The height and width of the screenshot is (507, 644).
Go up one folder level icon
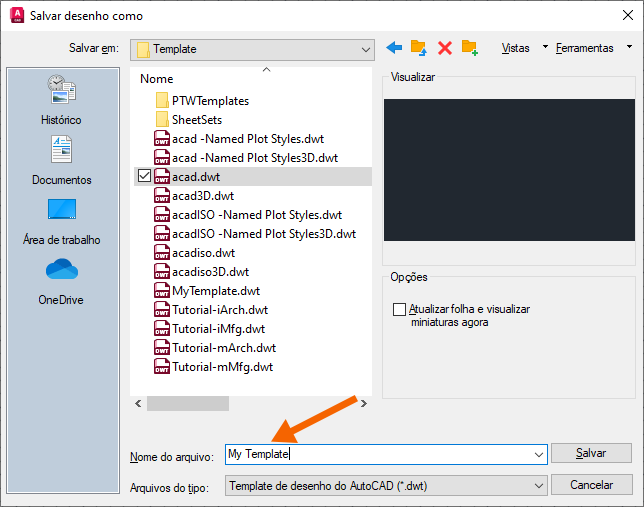tap(419, 48)
